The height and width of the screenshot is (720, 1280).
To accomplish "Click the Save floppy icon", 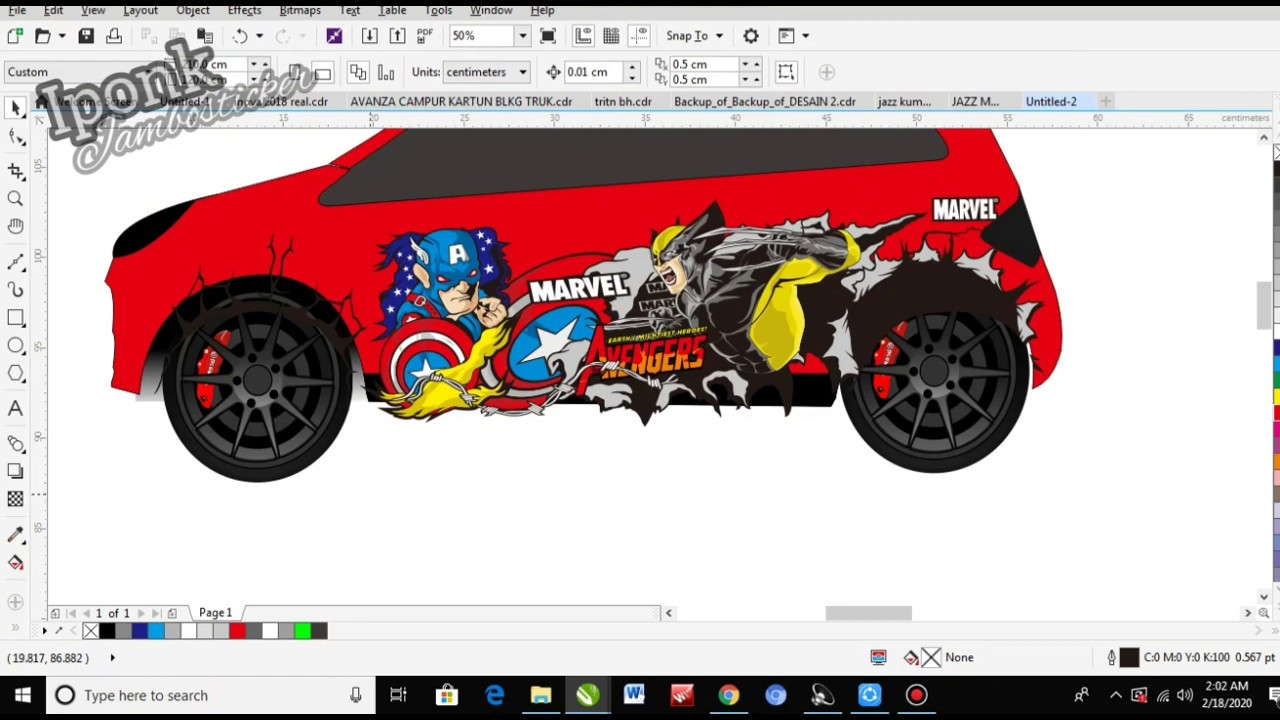I will click(86, 36).
